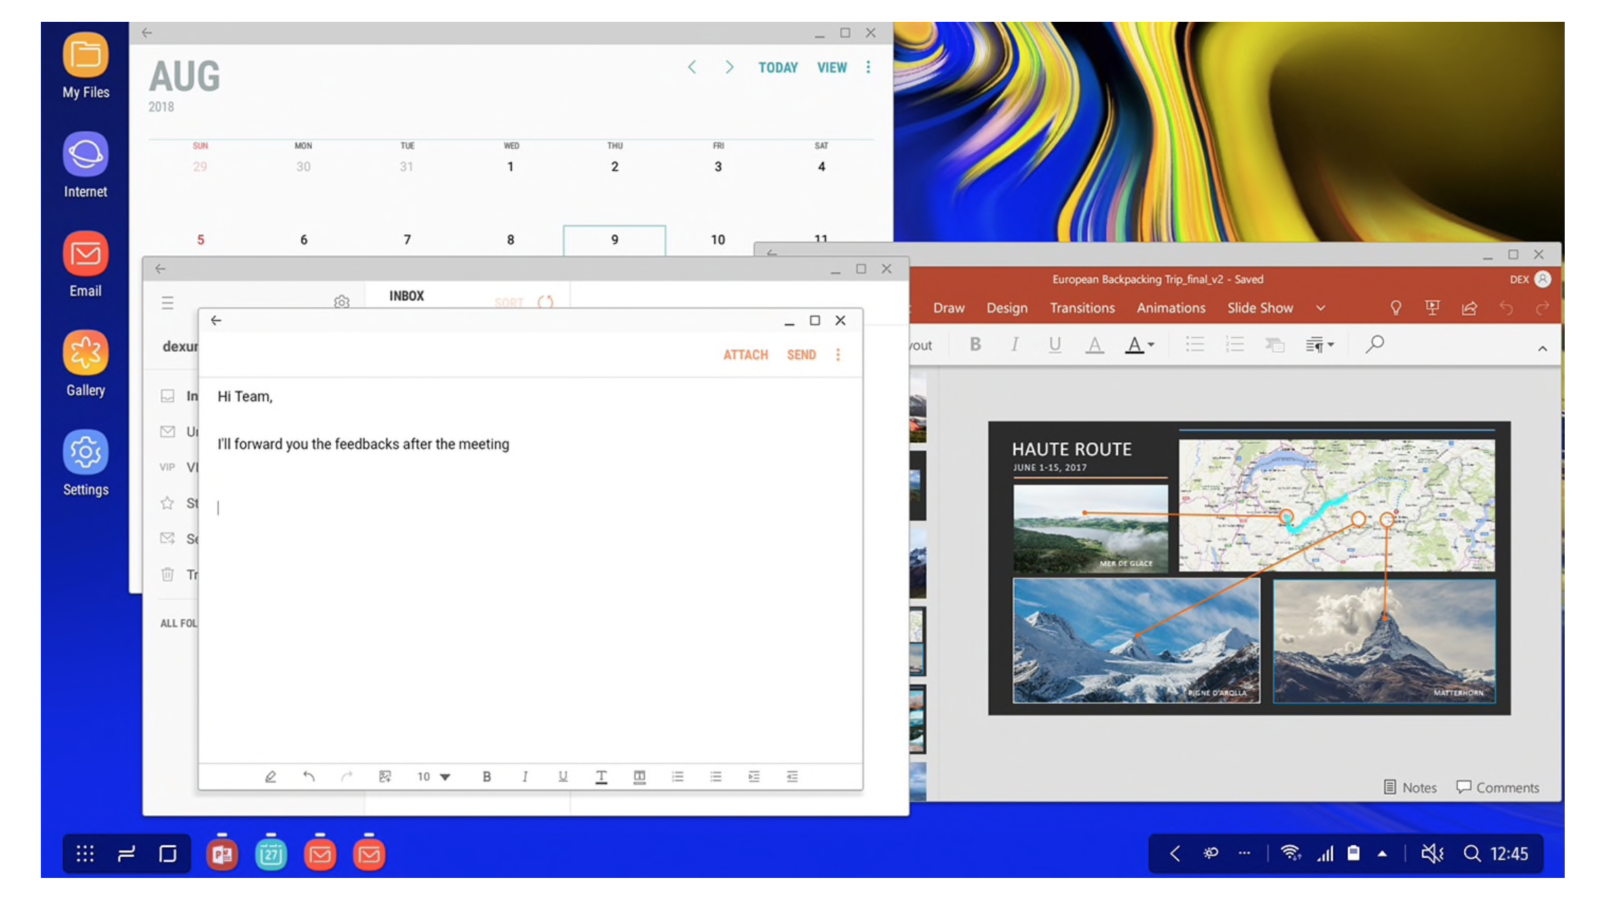
Task: Send the composed email
Action: (801, 355)
